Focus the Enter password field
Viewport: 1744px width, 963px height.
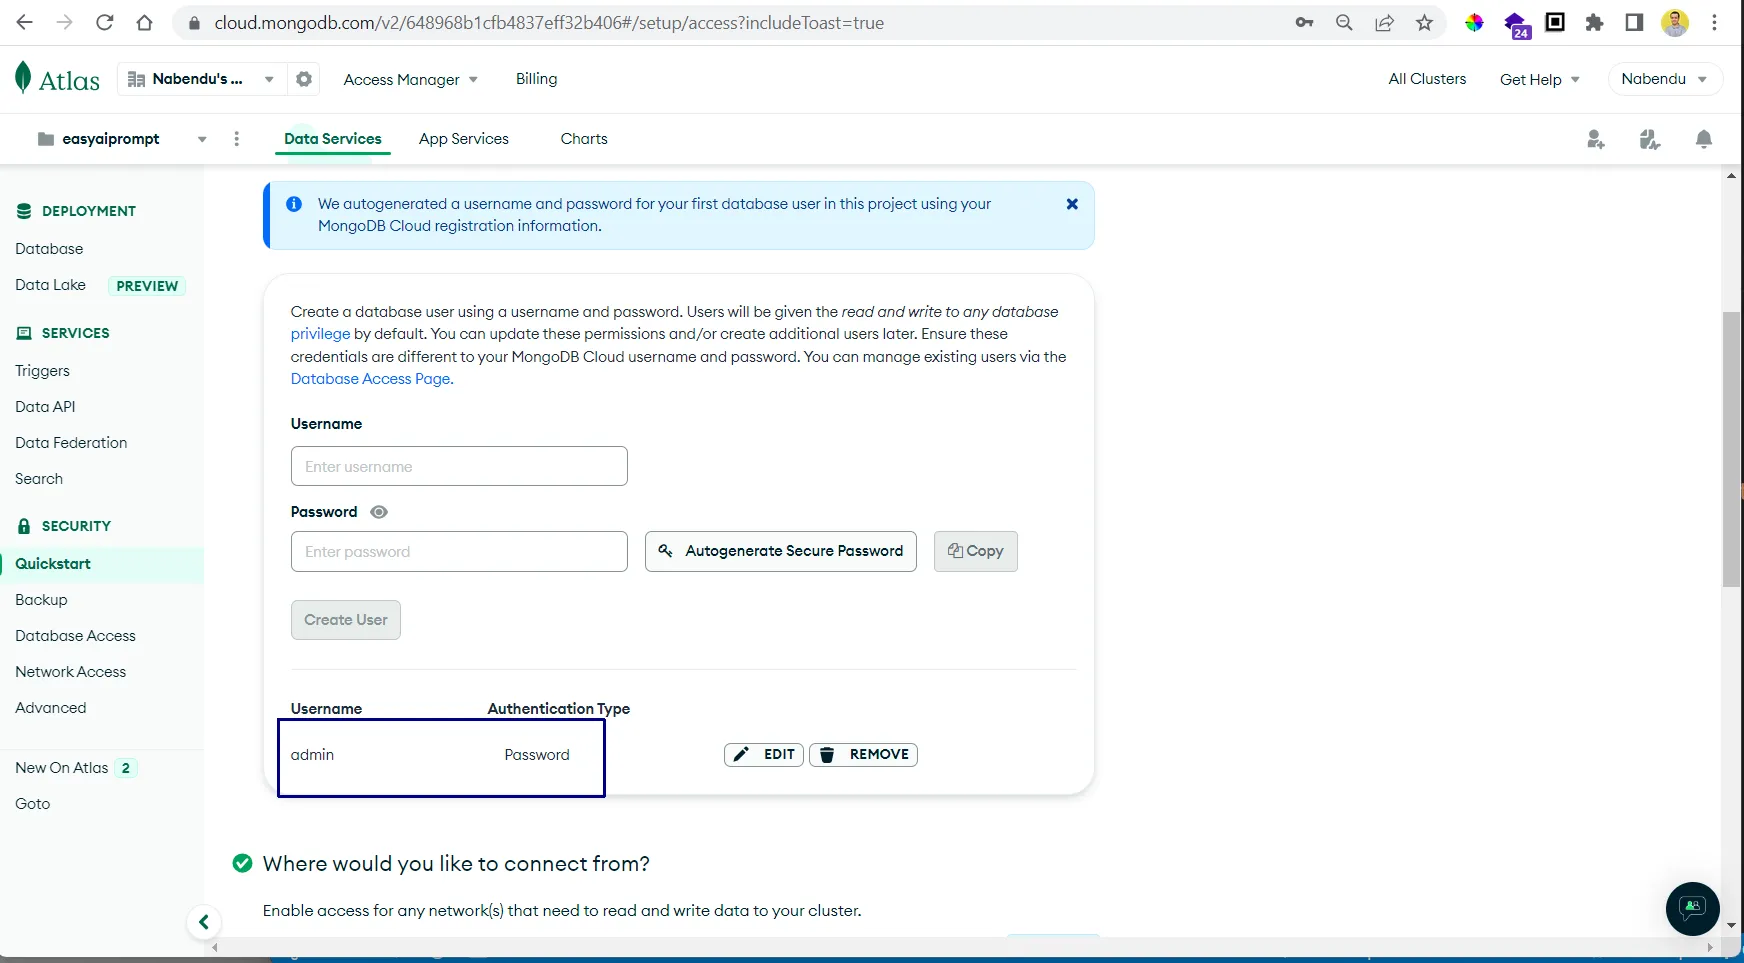459,552
